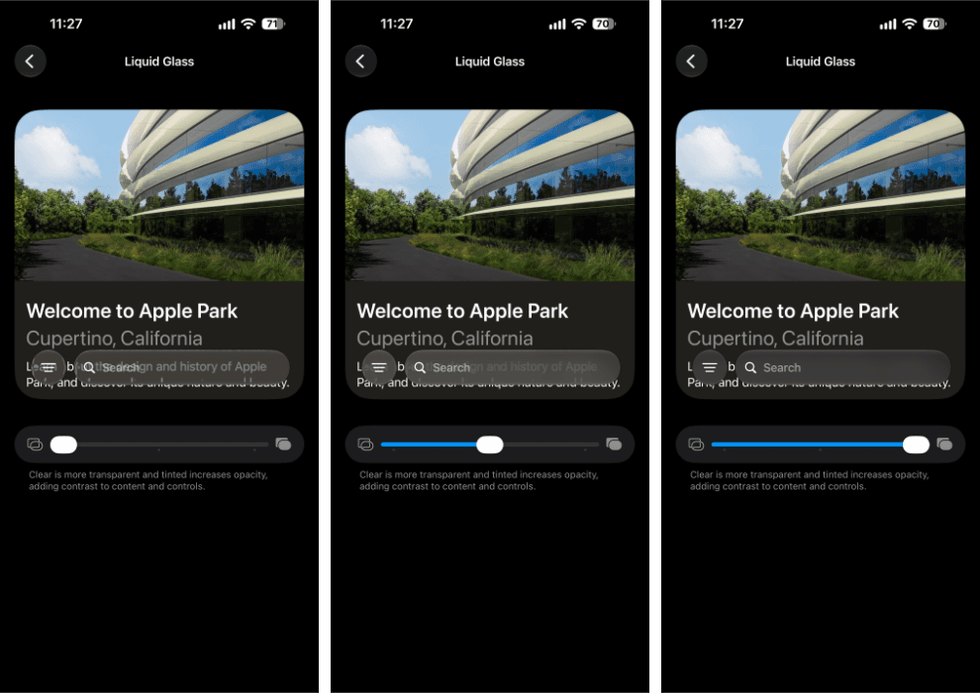980x693 pixels.
Task: Open the filter list button in the right screen
Action: (x=709, y=367)
